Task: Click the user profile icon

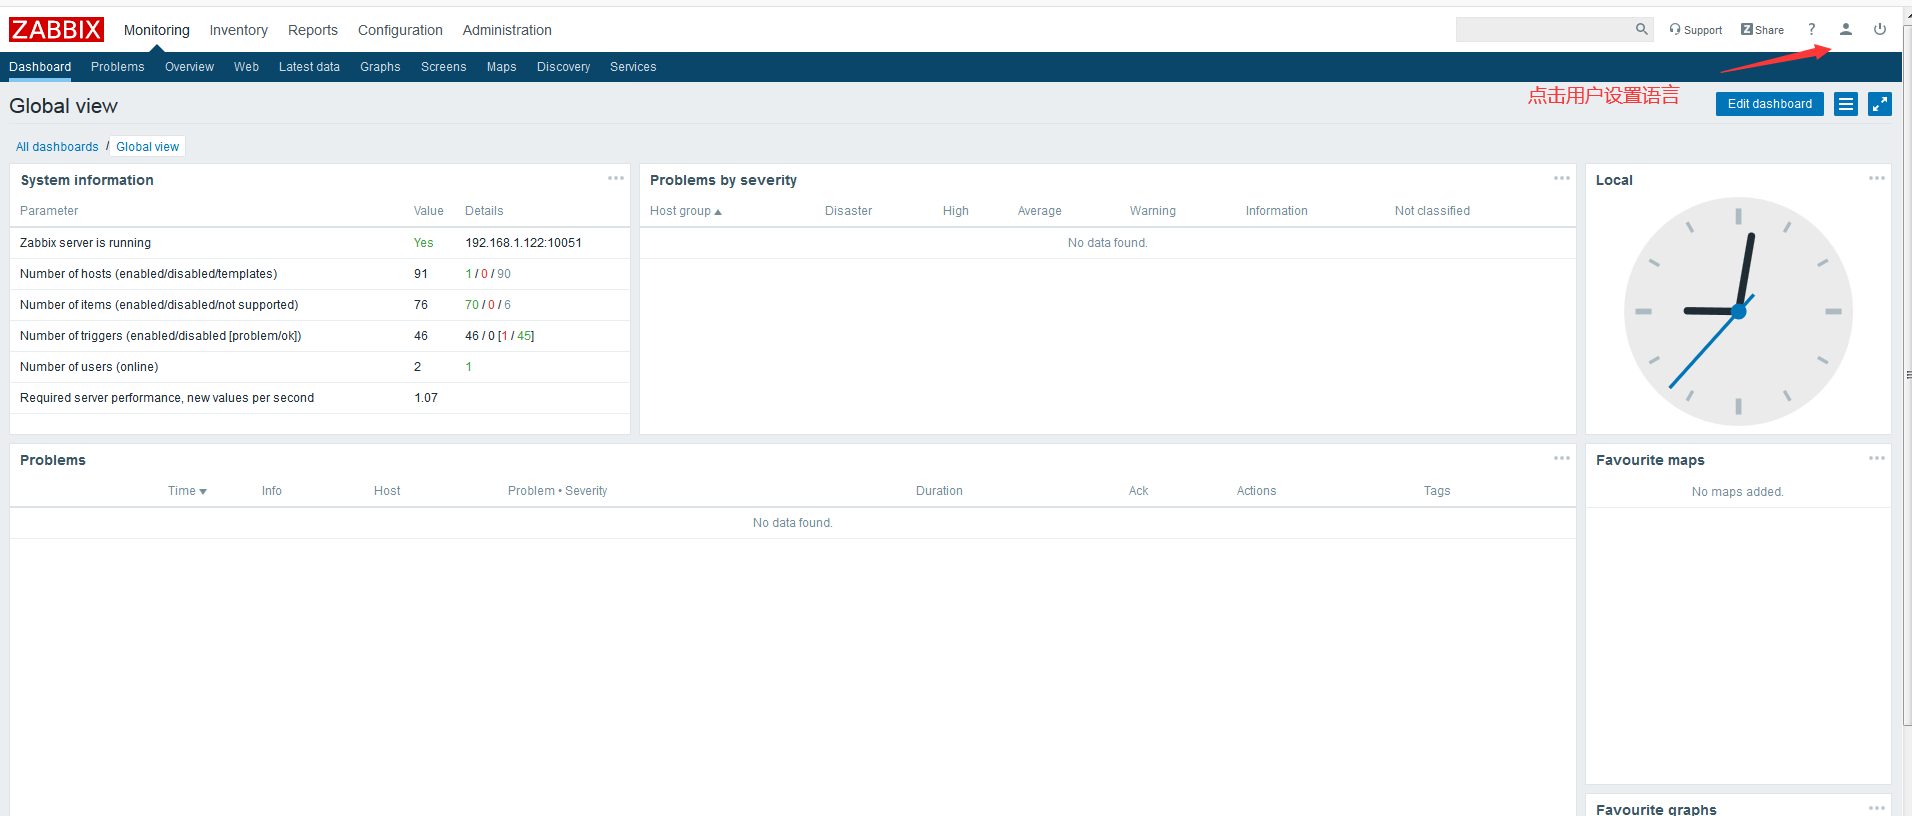Action: tap(1846, 30)
